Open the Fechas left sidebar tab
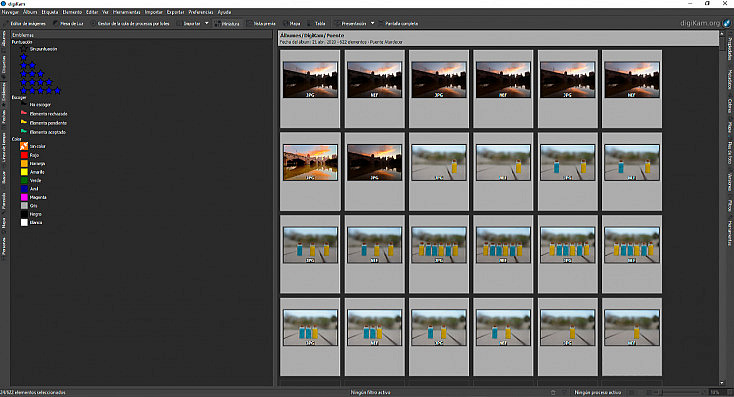Image resolution: width=734 pixels, height=397 pixels. pos(4,117)
